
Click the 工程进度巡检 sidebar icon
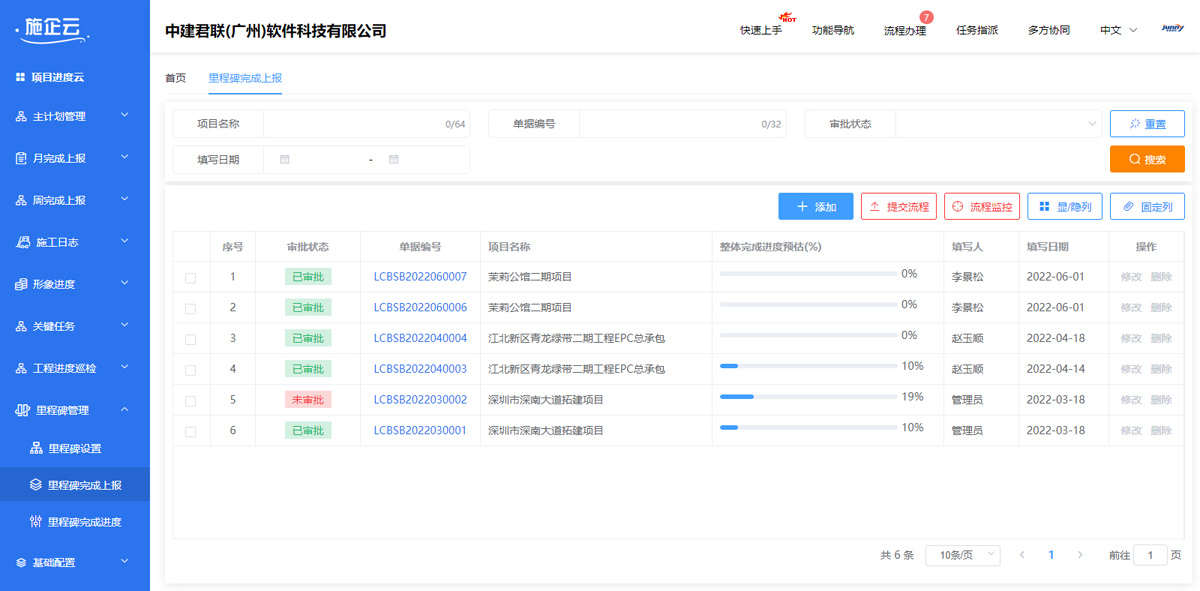21,368
